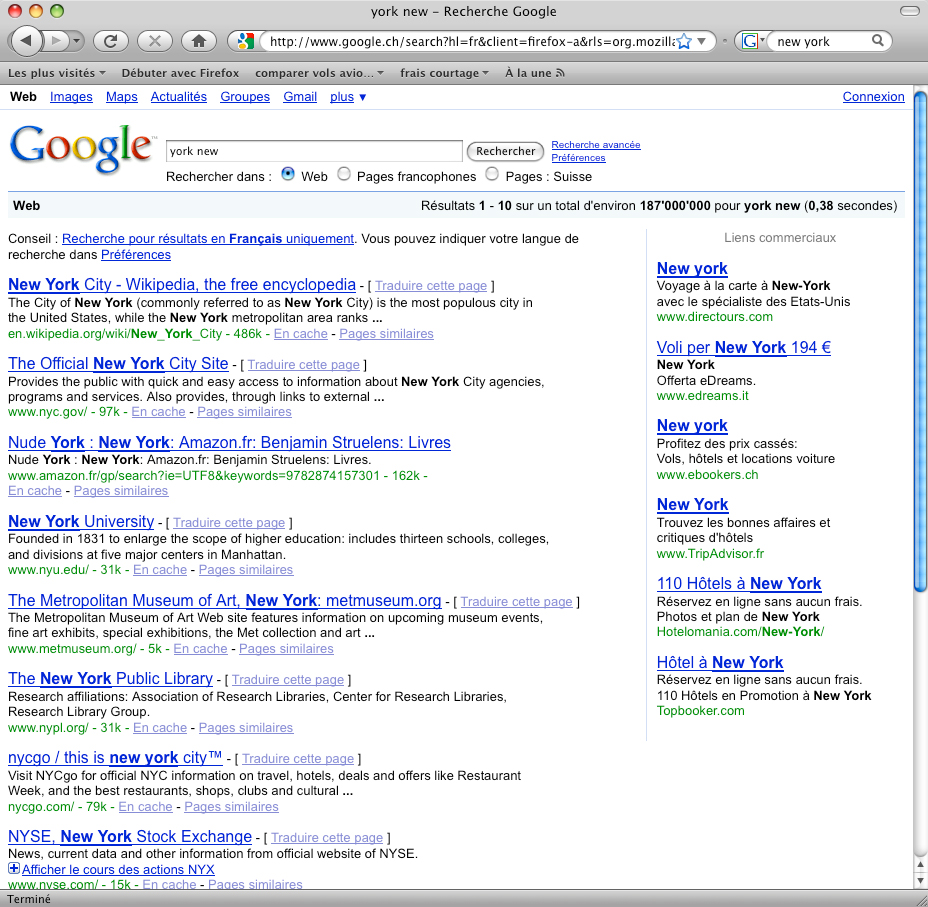Expand Afficher le cours des actions NYX plus icon
The image size is (928, 907).
point(14,869)
